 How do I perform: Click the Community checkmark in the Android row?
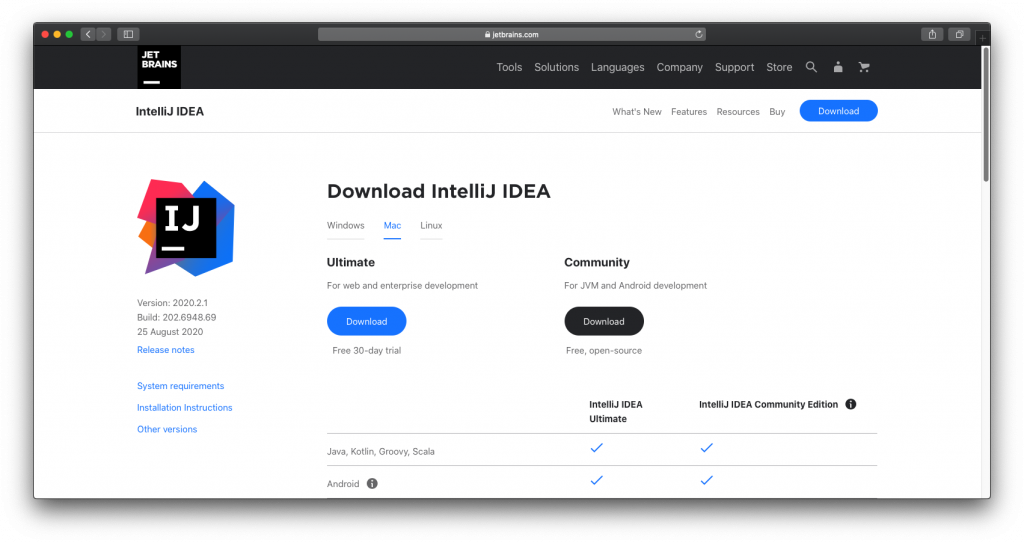[x=707, y=480]
